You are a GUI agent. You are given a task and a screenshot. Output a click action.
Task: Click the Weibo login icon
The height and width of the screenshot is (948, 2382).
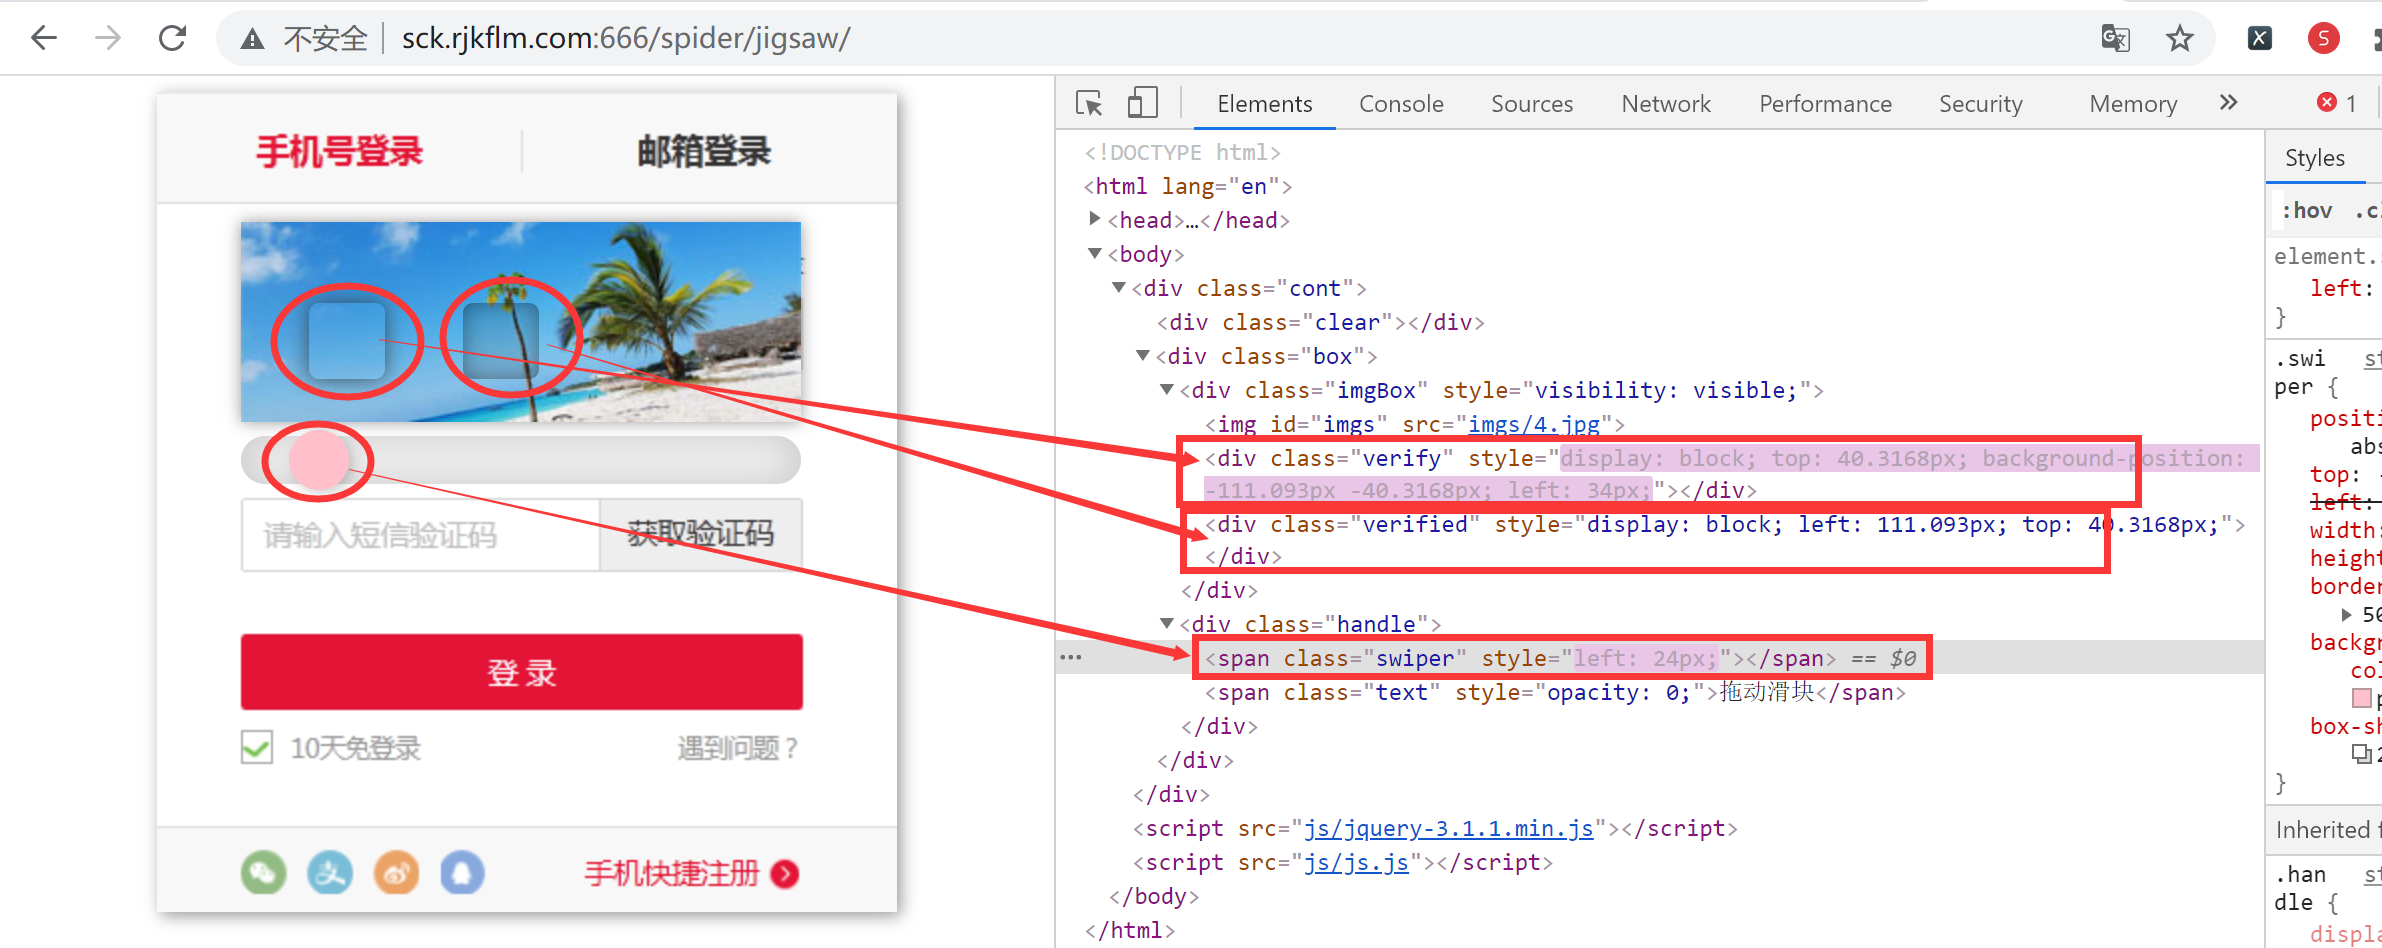[396, 873]
